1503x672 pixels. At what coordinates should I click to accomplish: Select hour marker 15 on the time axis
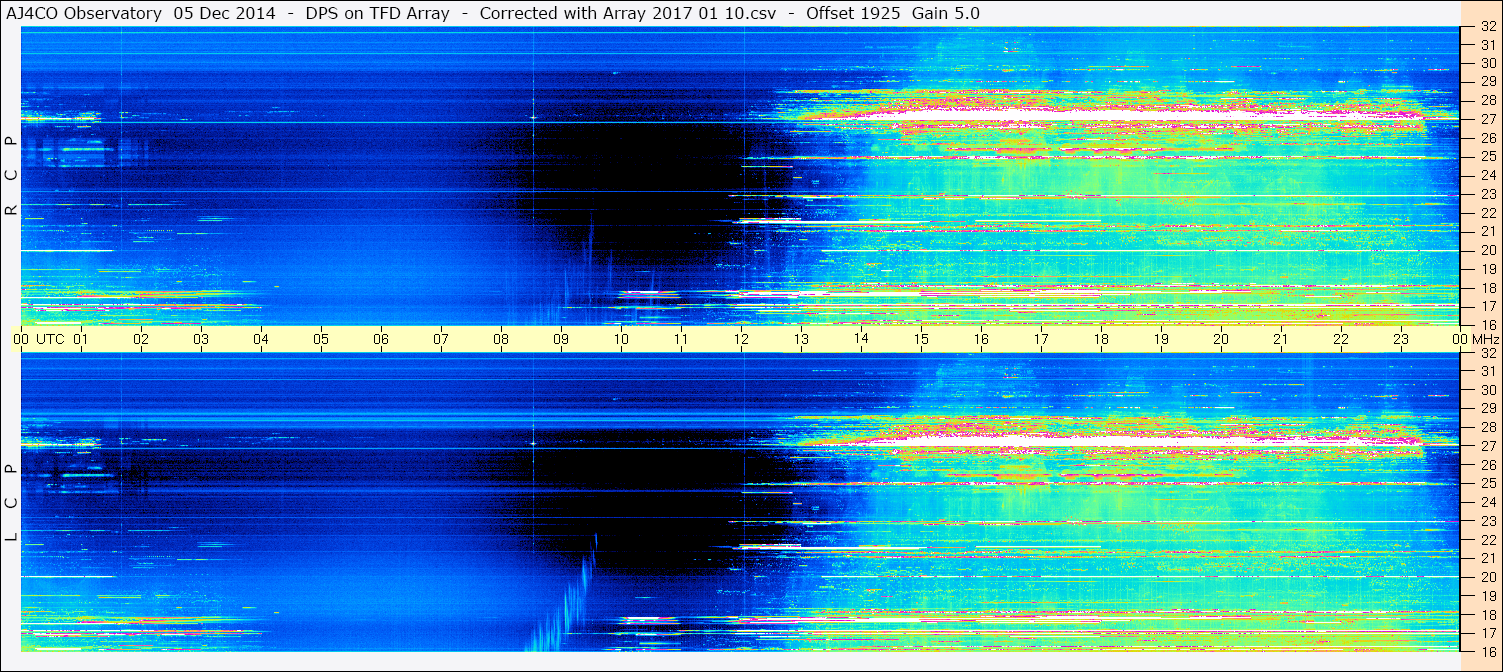point(921,339)
